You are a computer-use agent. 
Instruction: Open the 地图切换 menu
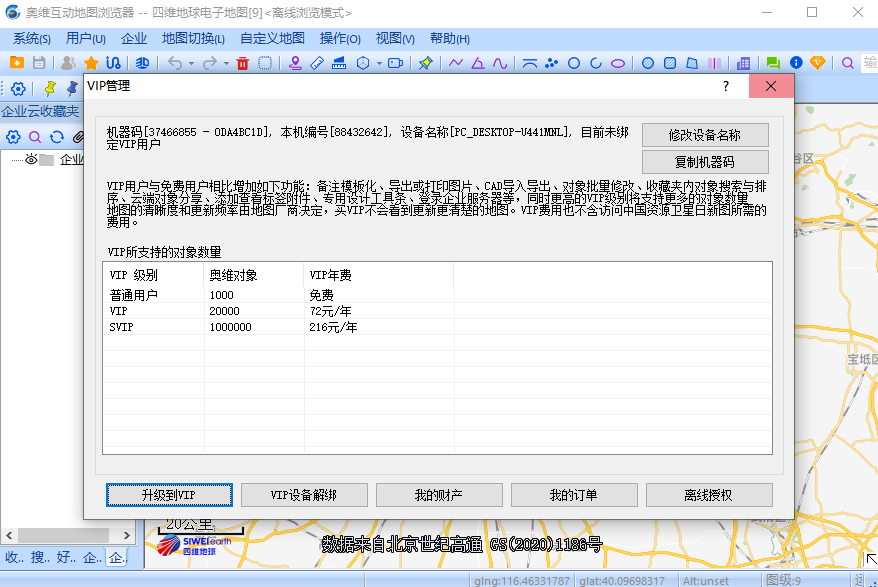pyautogui.click(x=190, y=38)
